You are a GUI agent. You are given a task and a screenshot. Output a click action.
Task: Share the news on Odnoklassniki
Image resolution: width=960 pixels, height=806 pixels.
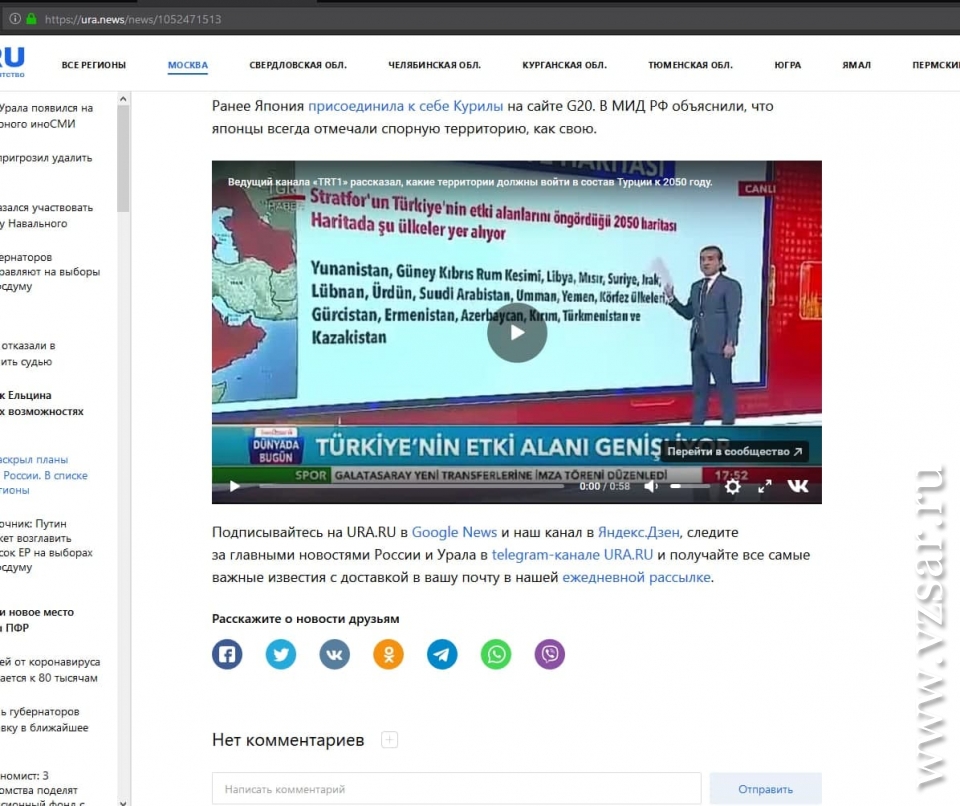389,654
